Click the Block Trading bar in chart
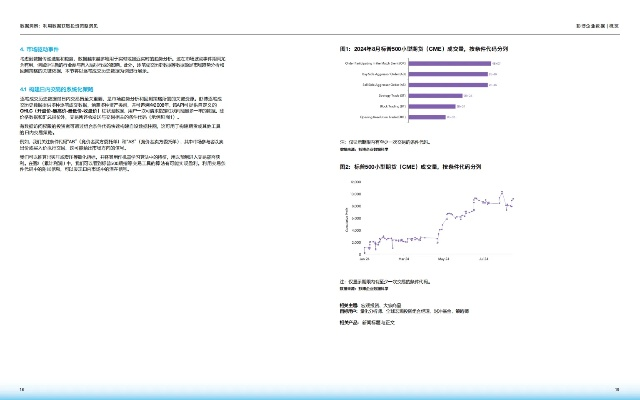The height and width of the screenshot is (400, 640). [x=431, y=106]
